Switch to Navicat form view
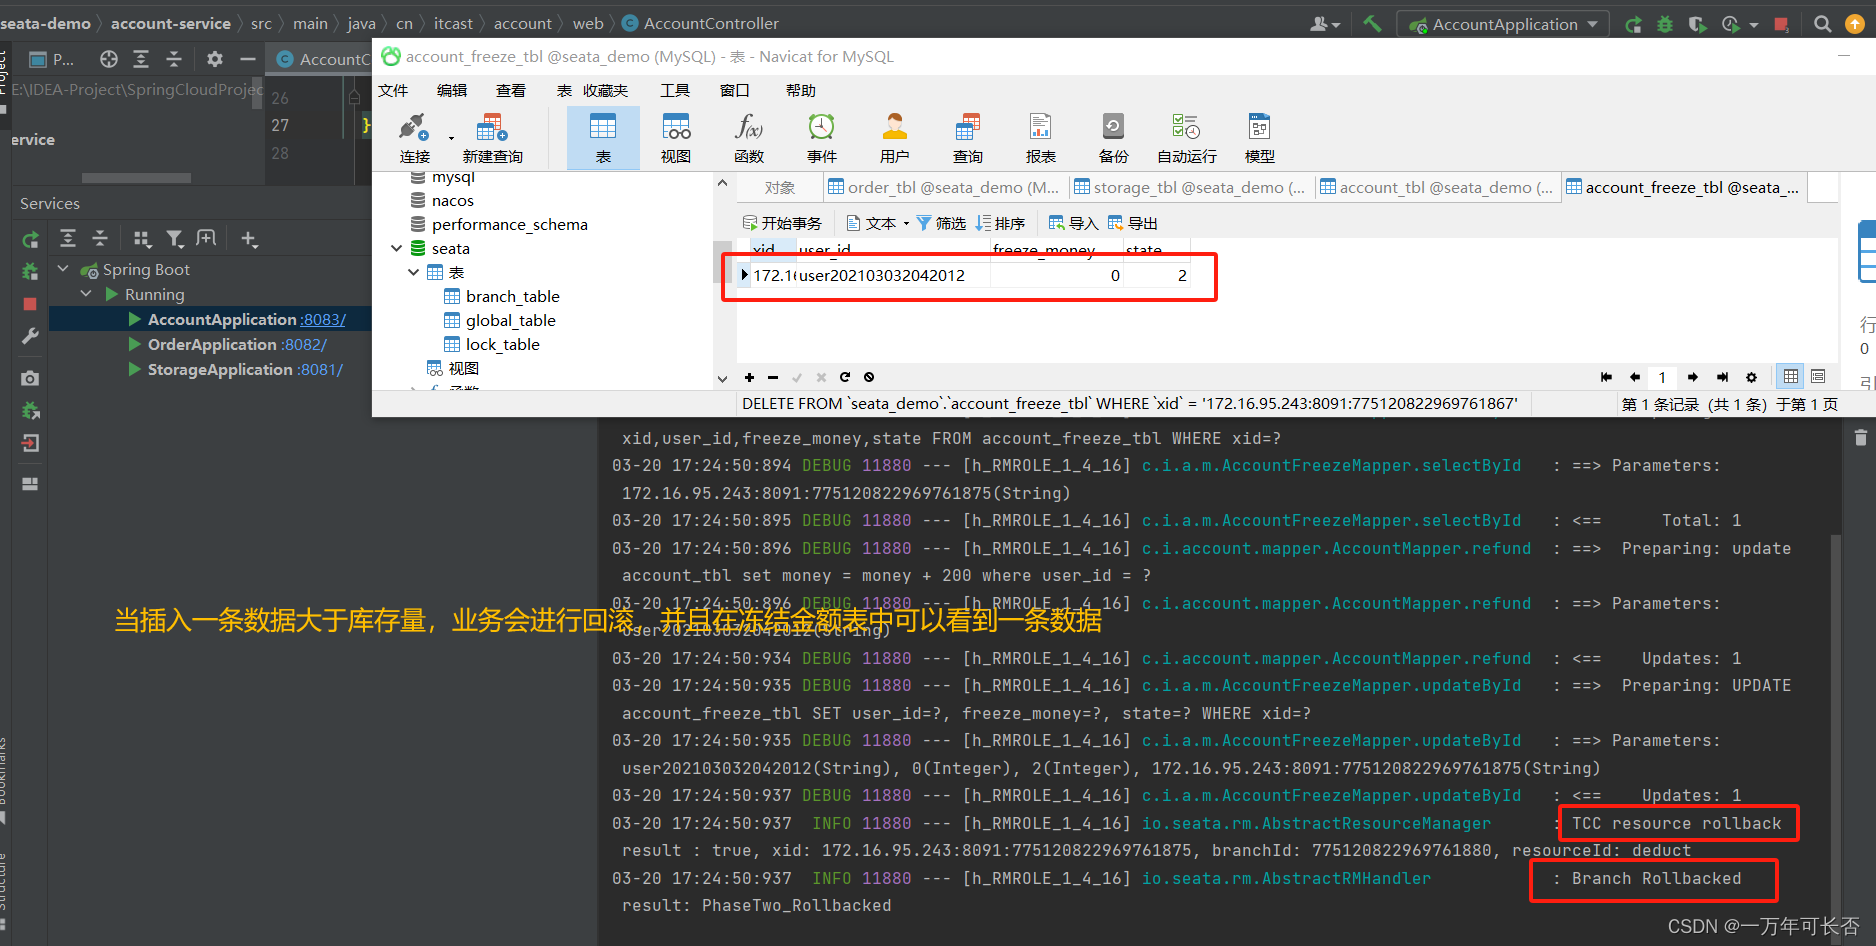 pos(1818,376)
